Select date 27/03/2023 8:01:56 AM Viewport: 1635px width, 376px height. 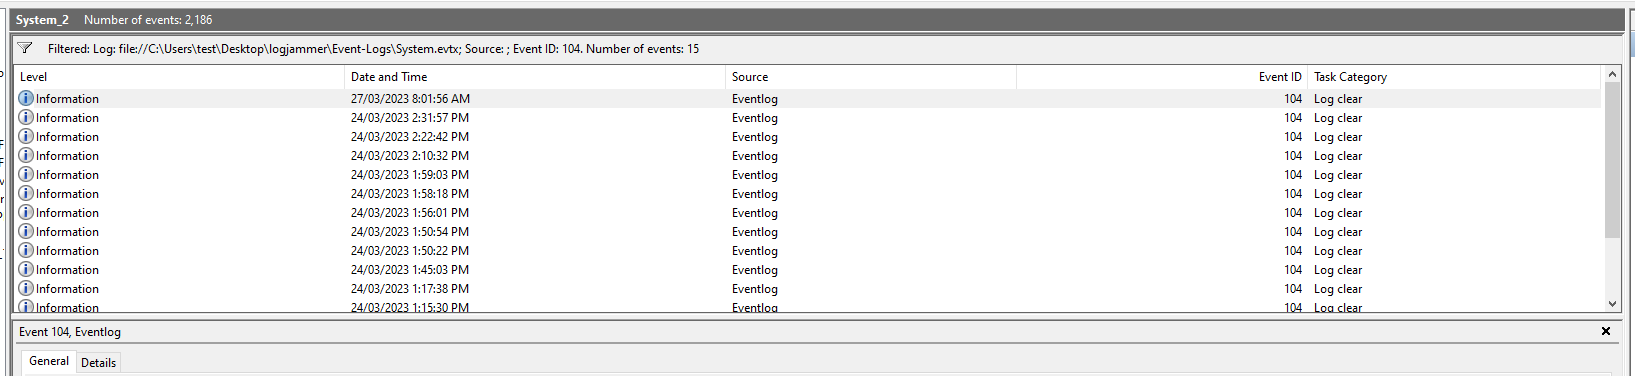click(410, 99)
